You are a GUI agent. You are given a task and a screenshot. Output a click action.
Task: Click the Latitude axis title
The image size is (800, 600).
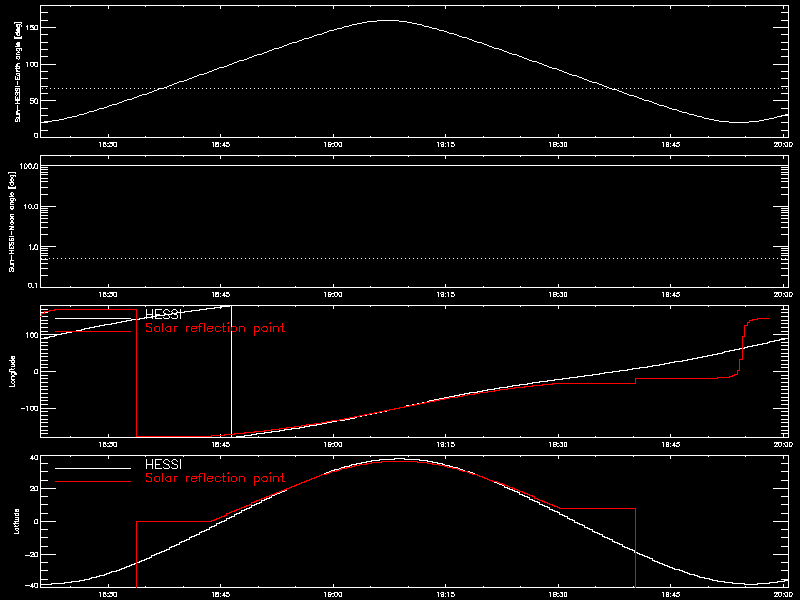click(x=16, y=521)
